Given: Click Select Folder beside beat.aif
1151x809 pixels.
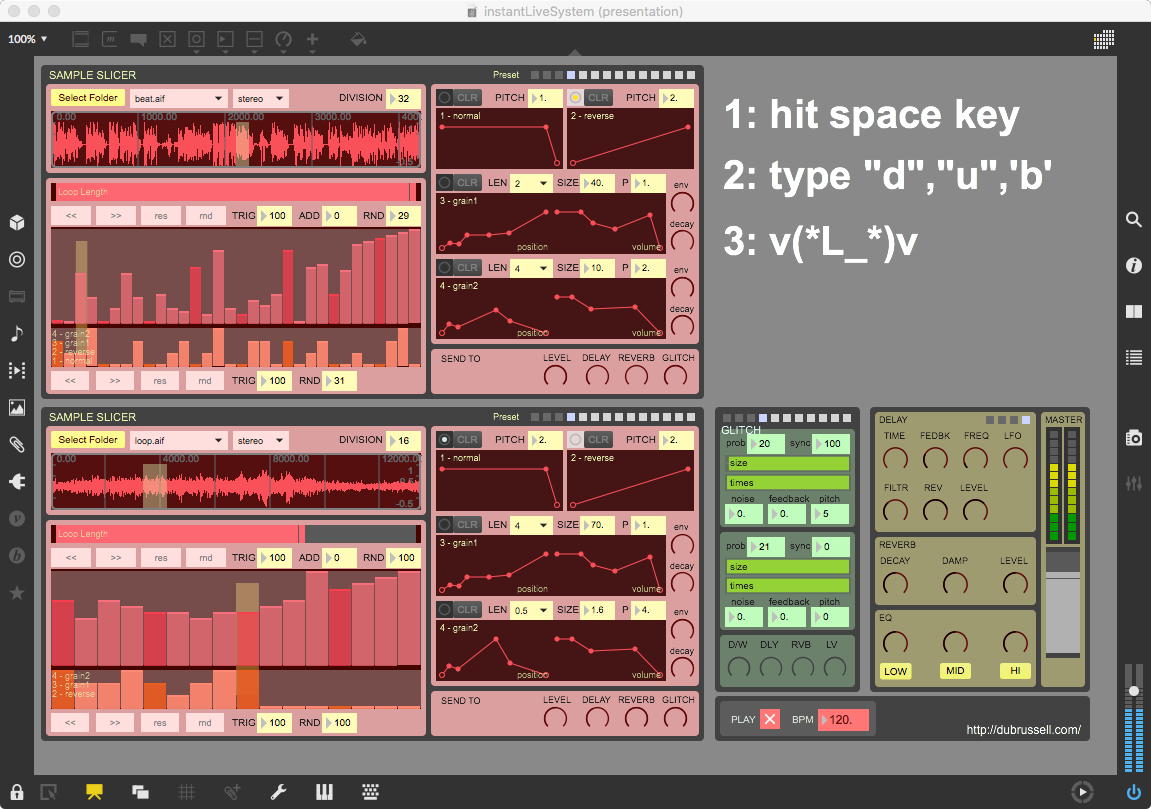Looking at the screenshot, I should click(x=88, y=98).
